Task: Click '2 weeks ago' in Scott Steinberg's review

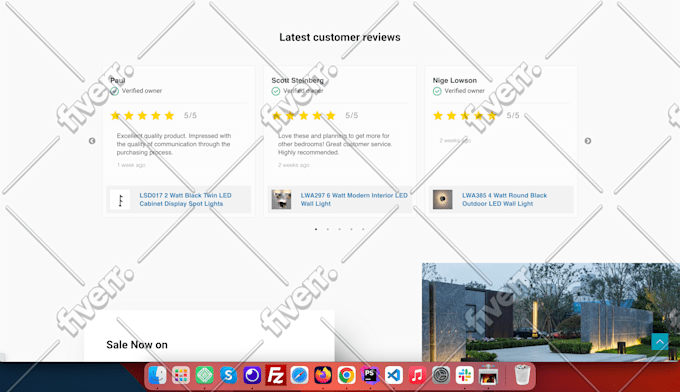Action: click(294, 165)
